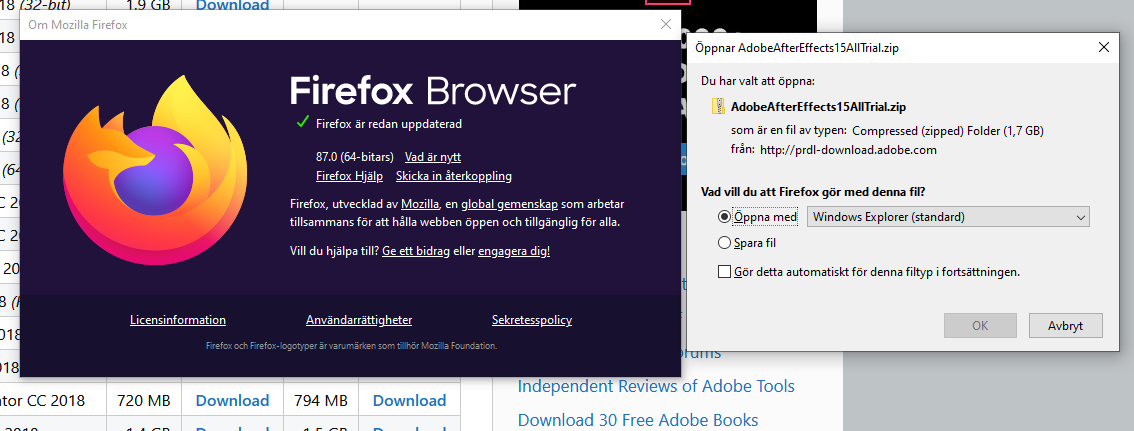Select the Öppna med radio button
Image resolution: width=1134 pixels, height=431 pixels.
coord(725,216)
